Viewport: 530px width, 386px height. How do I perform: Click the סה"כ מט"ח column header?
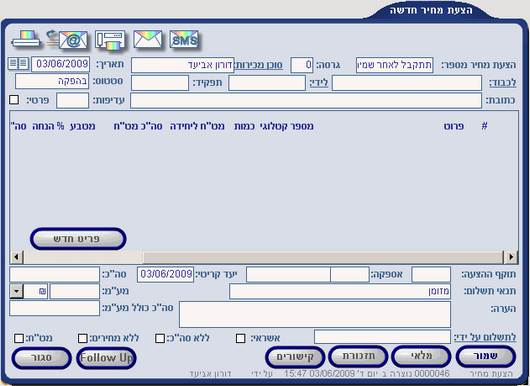coord(138,126)
